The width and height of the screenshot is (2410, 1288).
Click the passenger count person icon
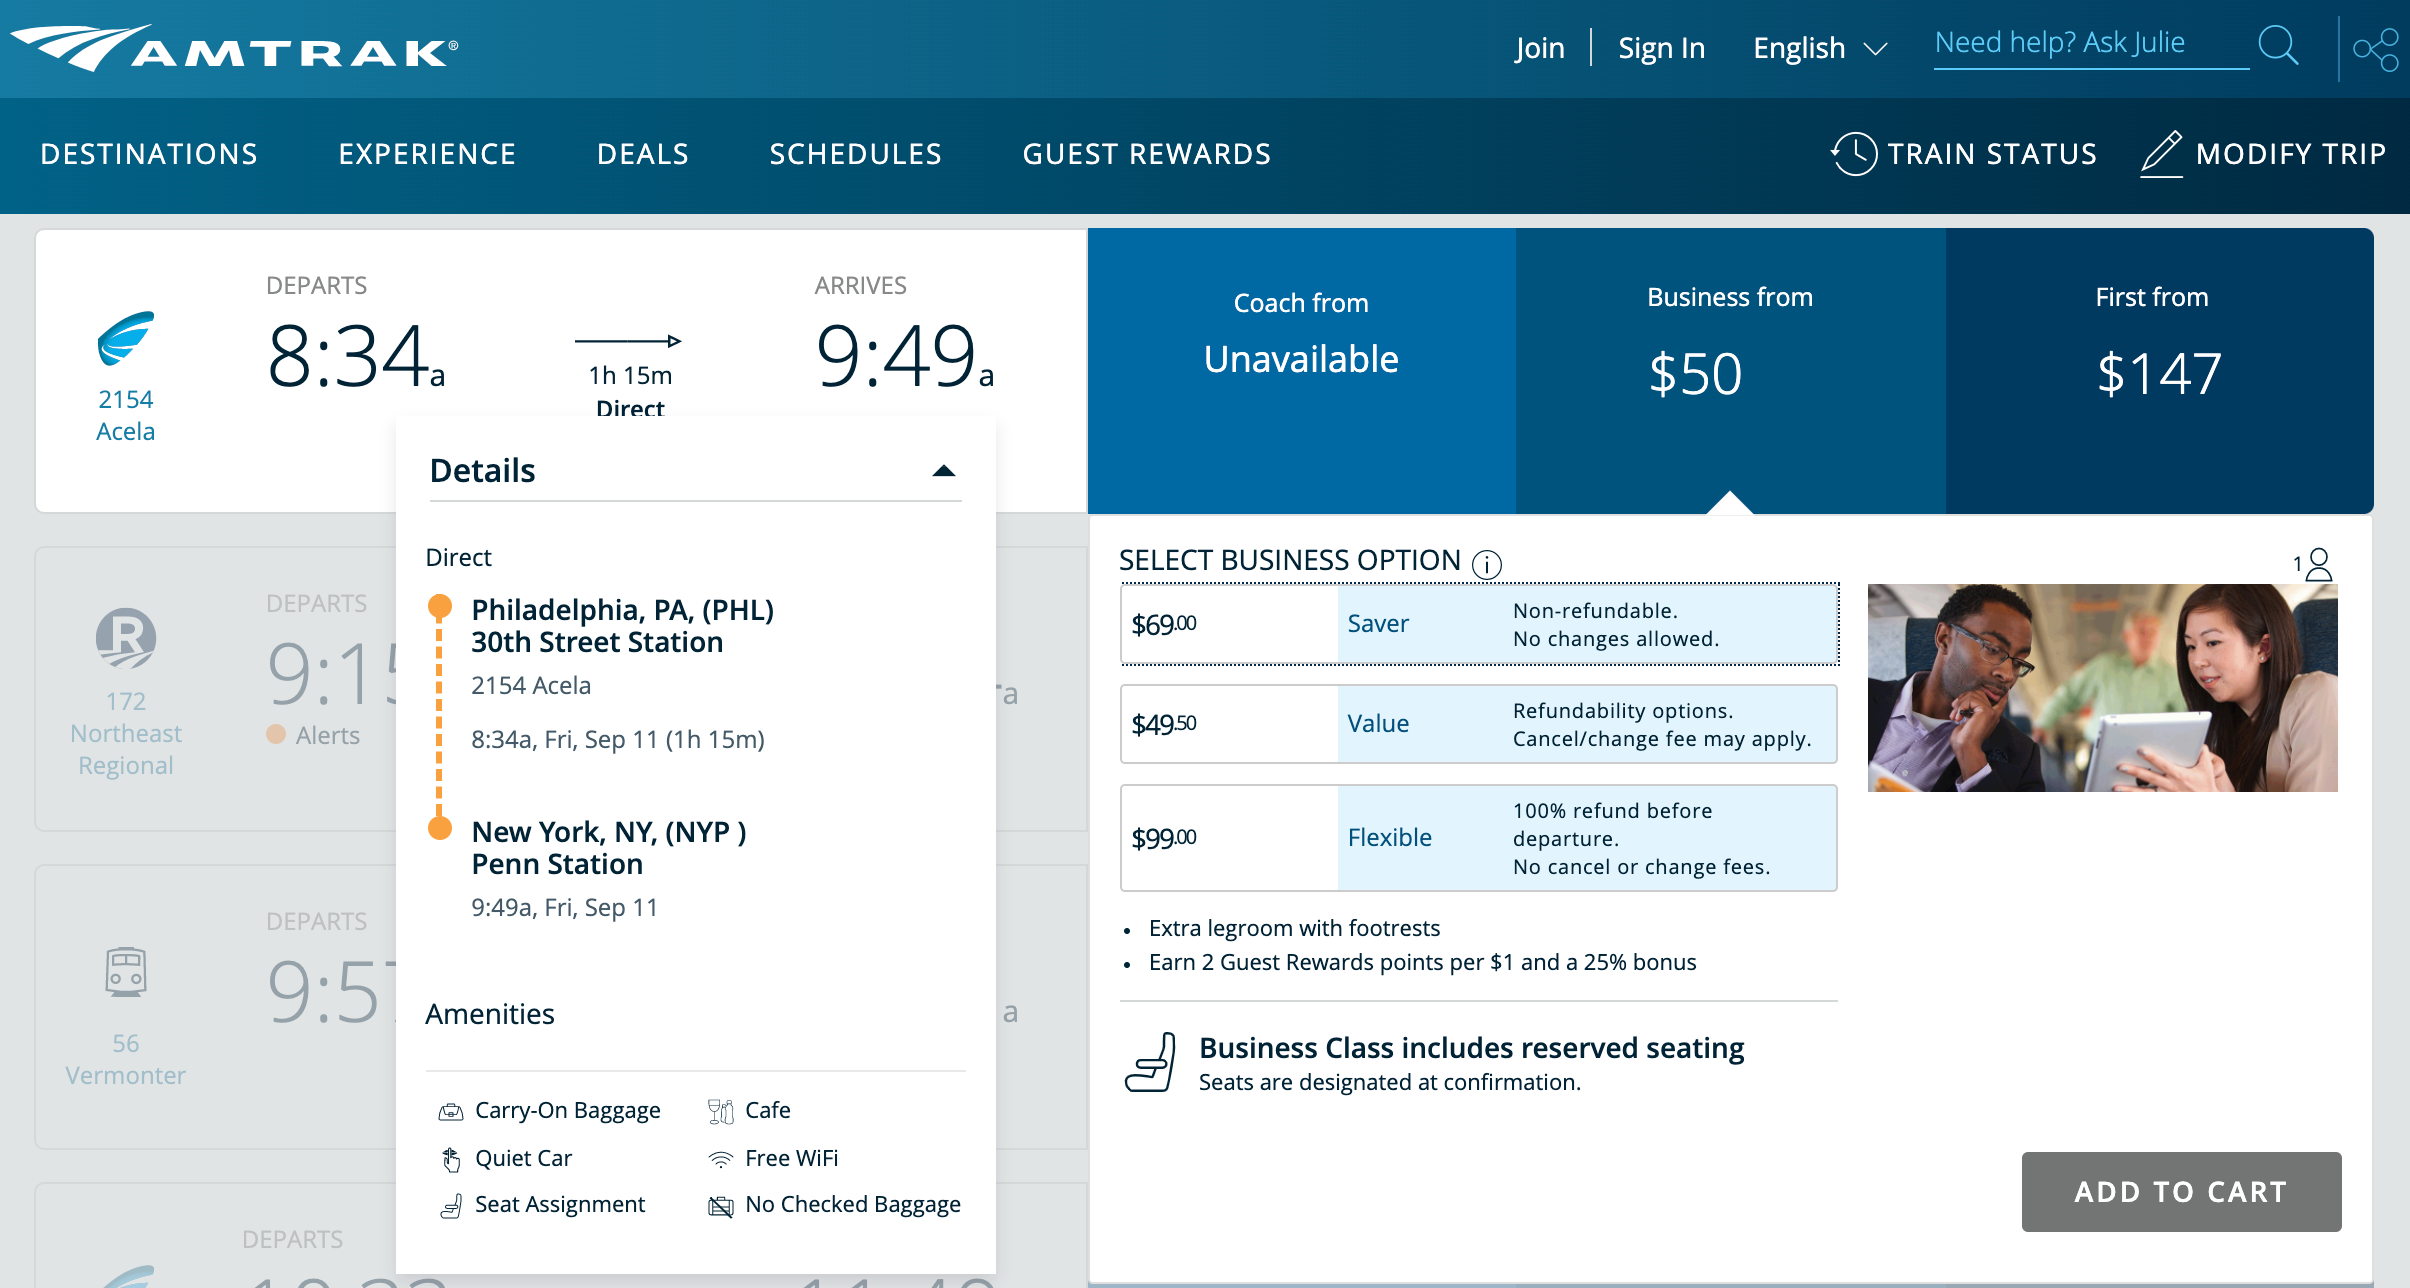(x=2316, y=564)
